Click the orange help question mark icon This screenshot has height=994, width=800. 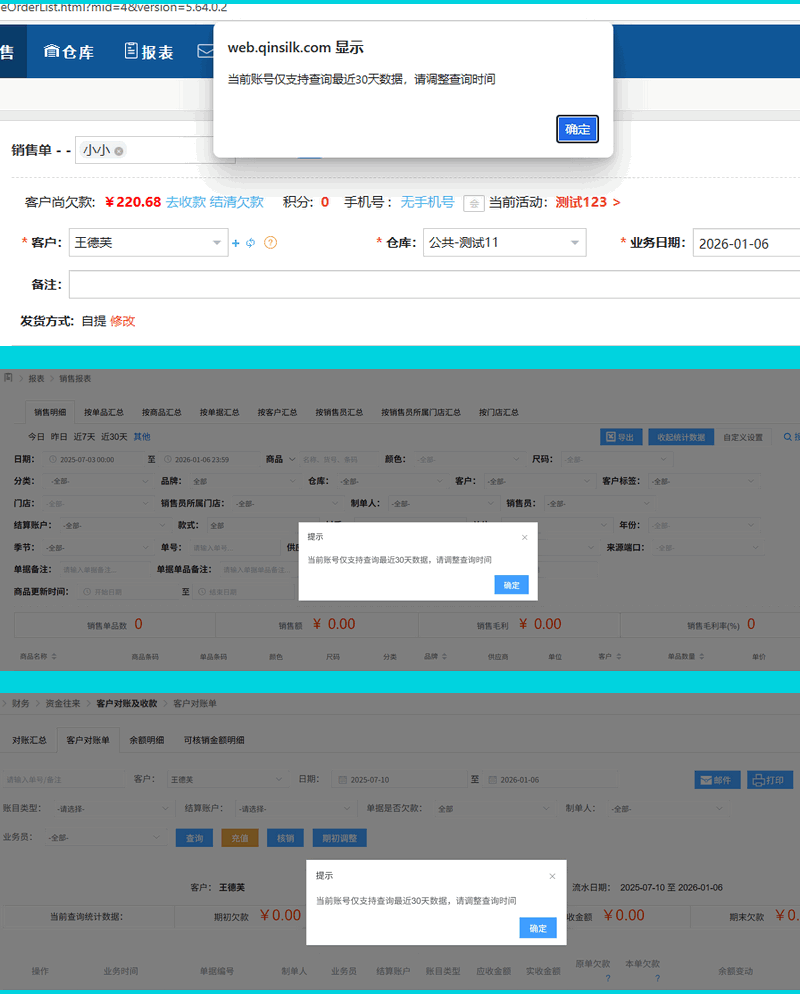(x=270, y=243)
